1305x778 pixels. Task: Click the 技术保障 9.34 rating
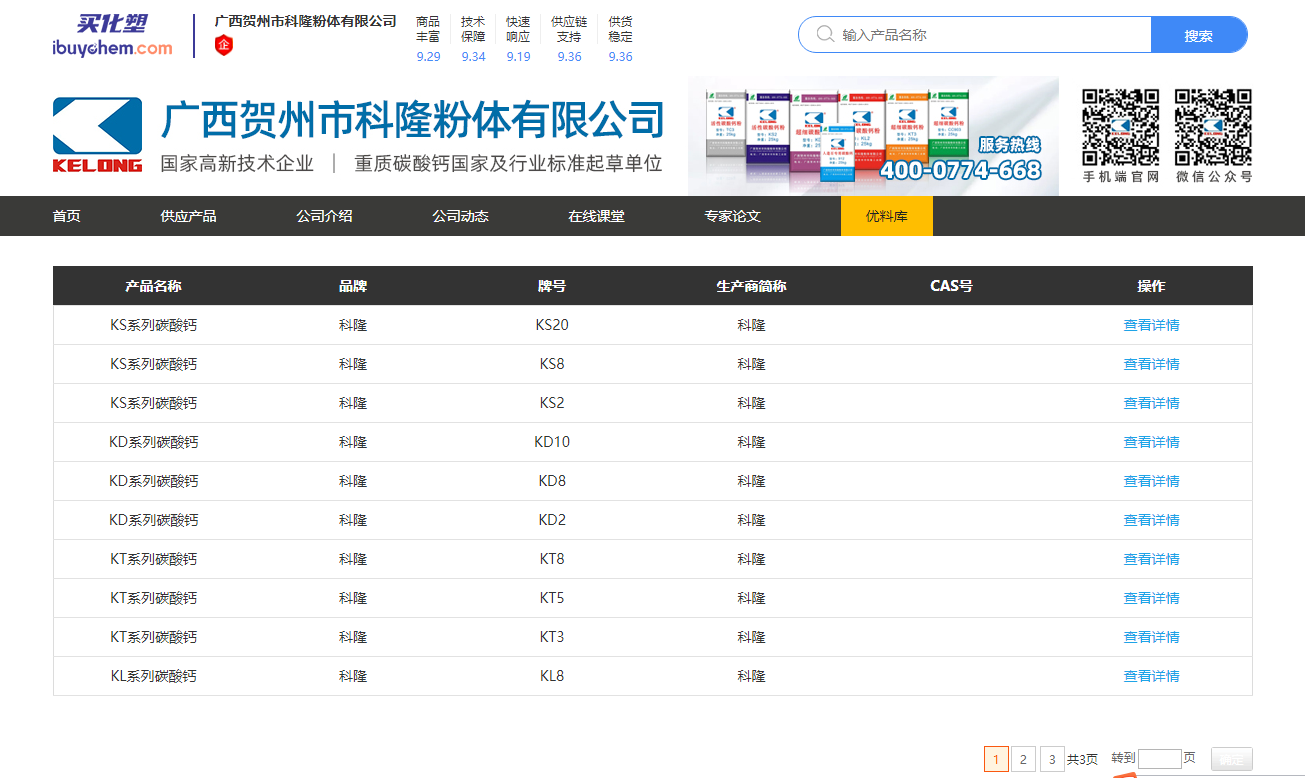pos(473,39)
